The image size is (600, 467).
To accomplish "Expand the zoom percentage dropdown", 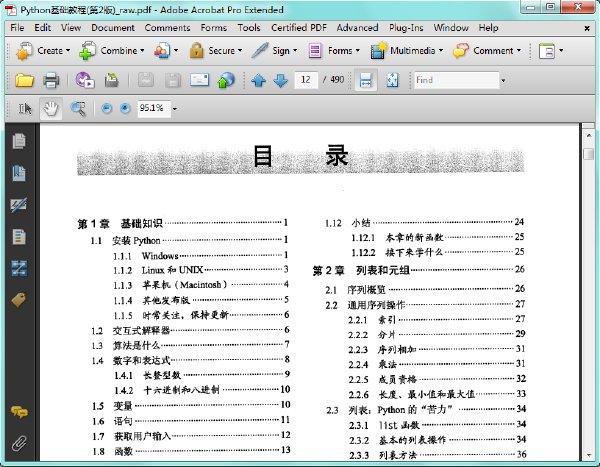I will coord(174,109).
